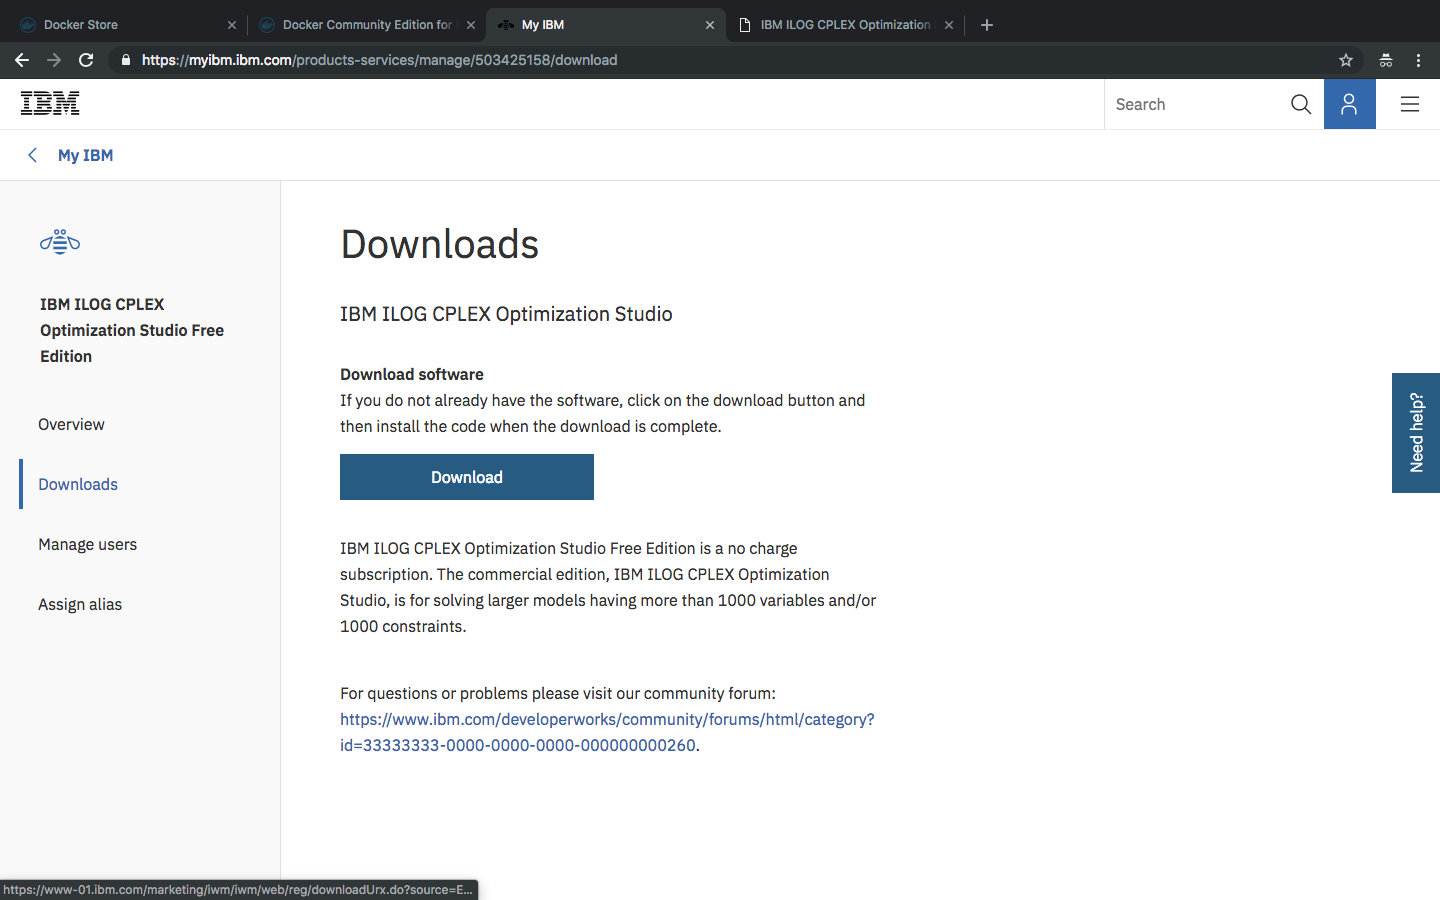The height and width of the screenshot is (900, 1440).
Task: Go back with browser back arrow
Action: 22,60
